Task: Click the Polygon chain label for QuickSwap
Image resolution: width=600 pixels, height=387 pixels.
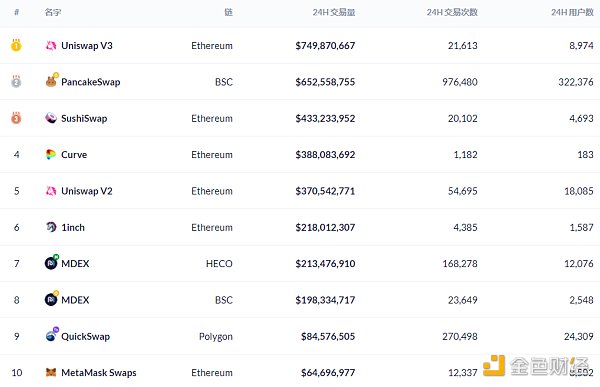Action: click(x=216, y=336)
